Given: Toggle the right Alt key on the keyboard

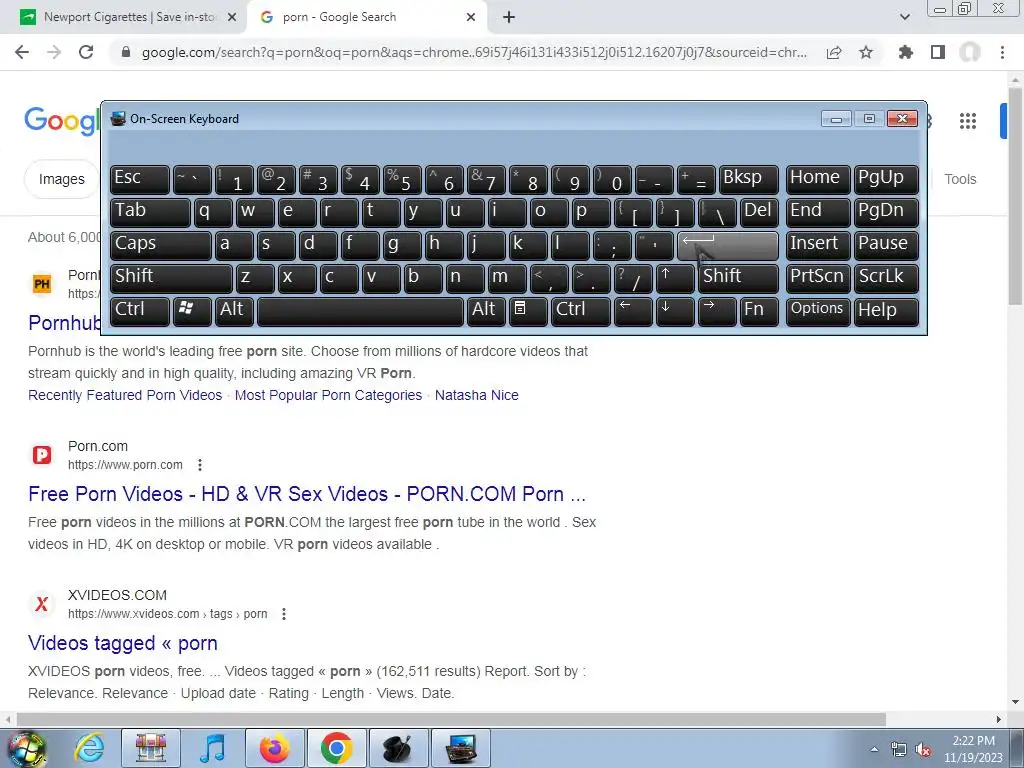Looking at the screenshot, I should pos(487,312).
